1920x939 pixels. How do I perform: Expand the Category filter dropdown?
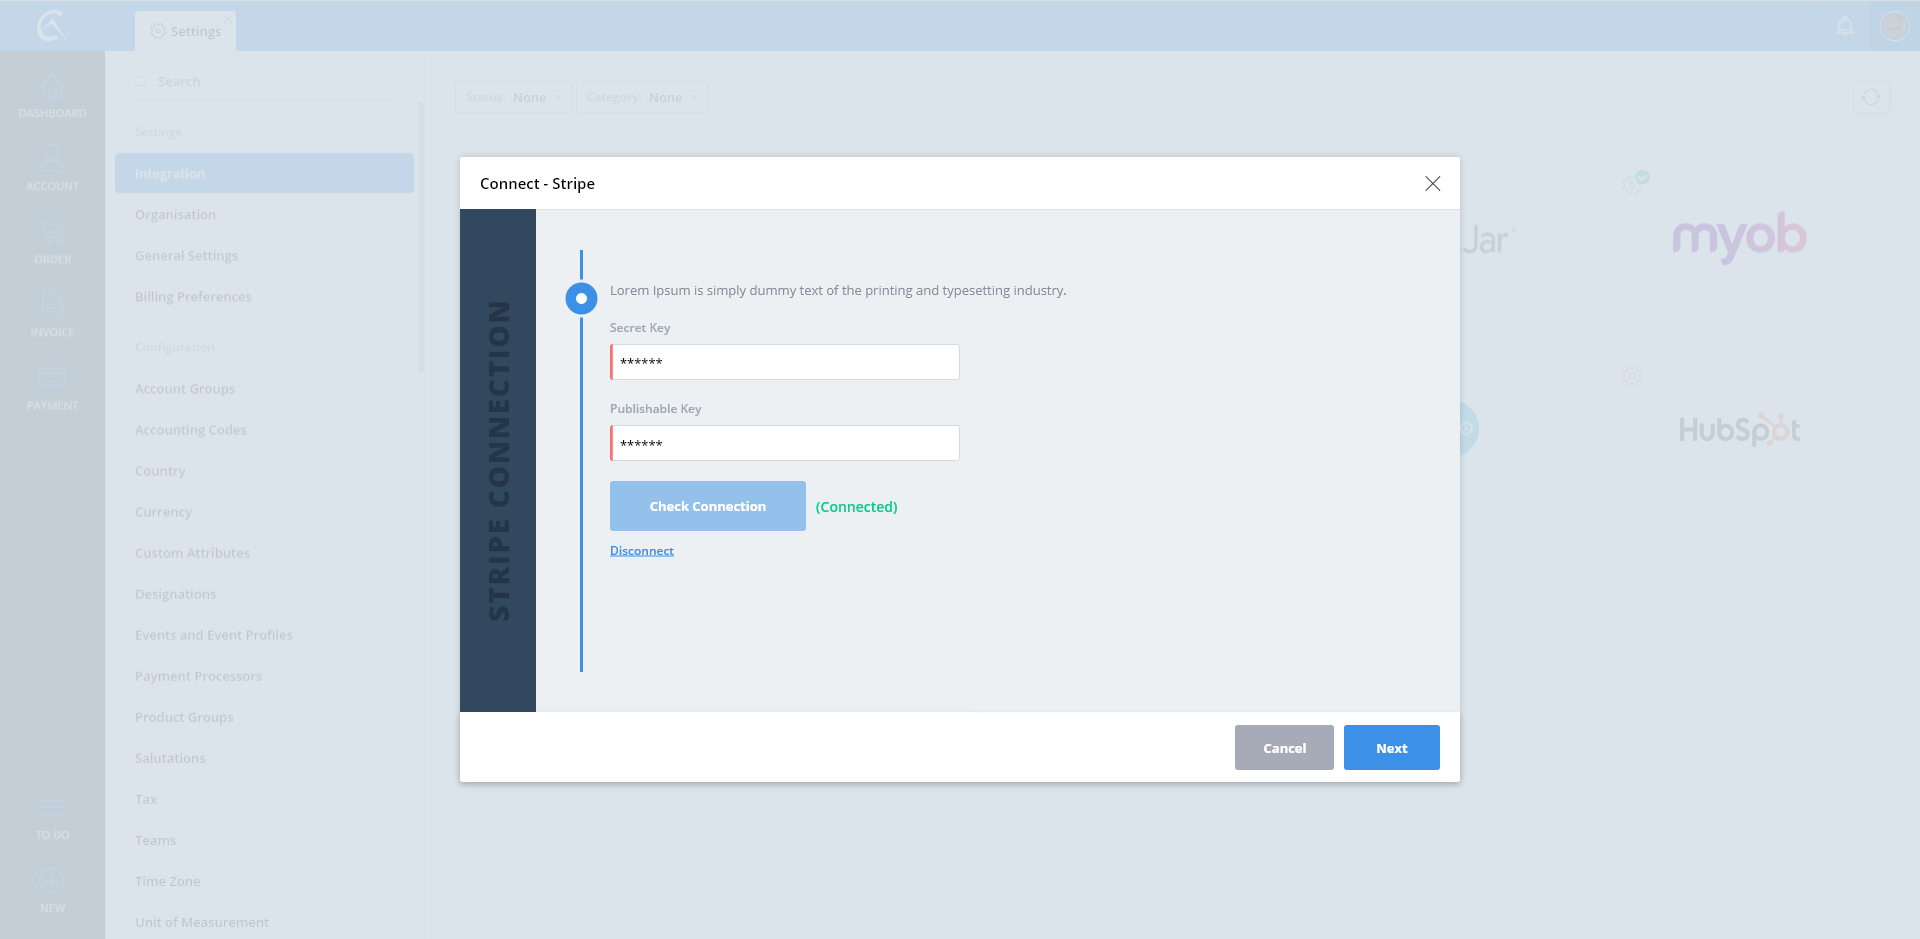(642, 97)
